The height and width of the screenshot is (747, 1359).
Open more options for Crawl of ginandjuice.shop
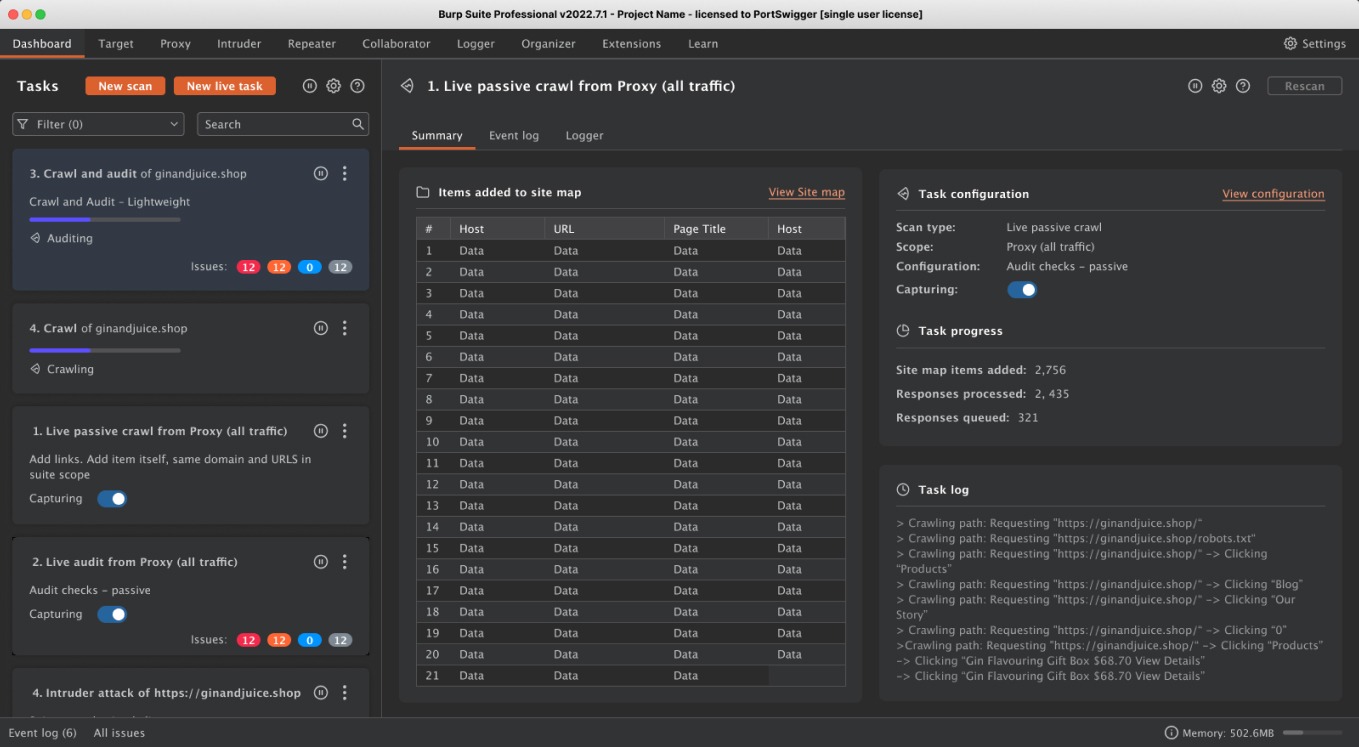pos(345,328)
